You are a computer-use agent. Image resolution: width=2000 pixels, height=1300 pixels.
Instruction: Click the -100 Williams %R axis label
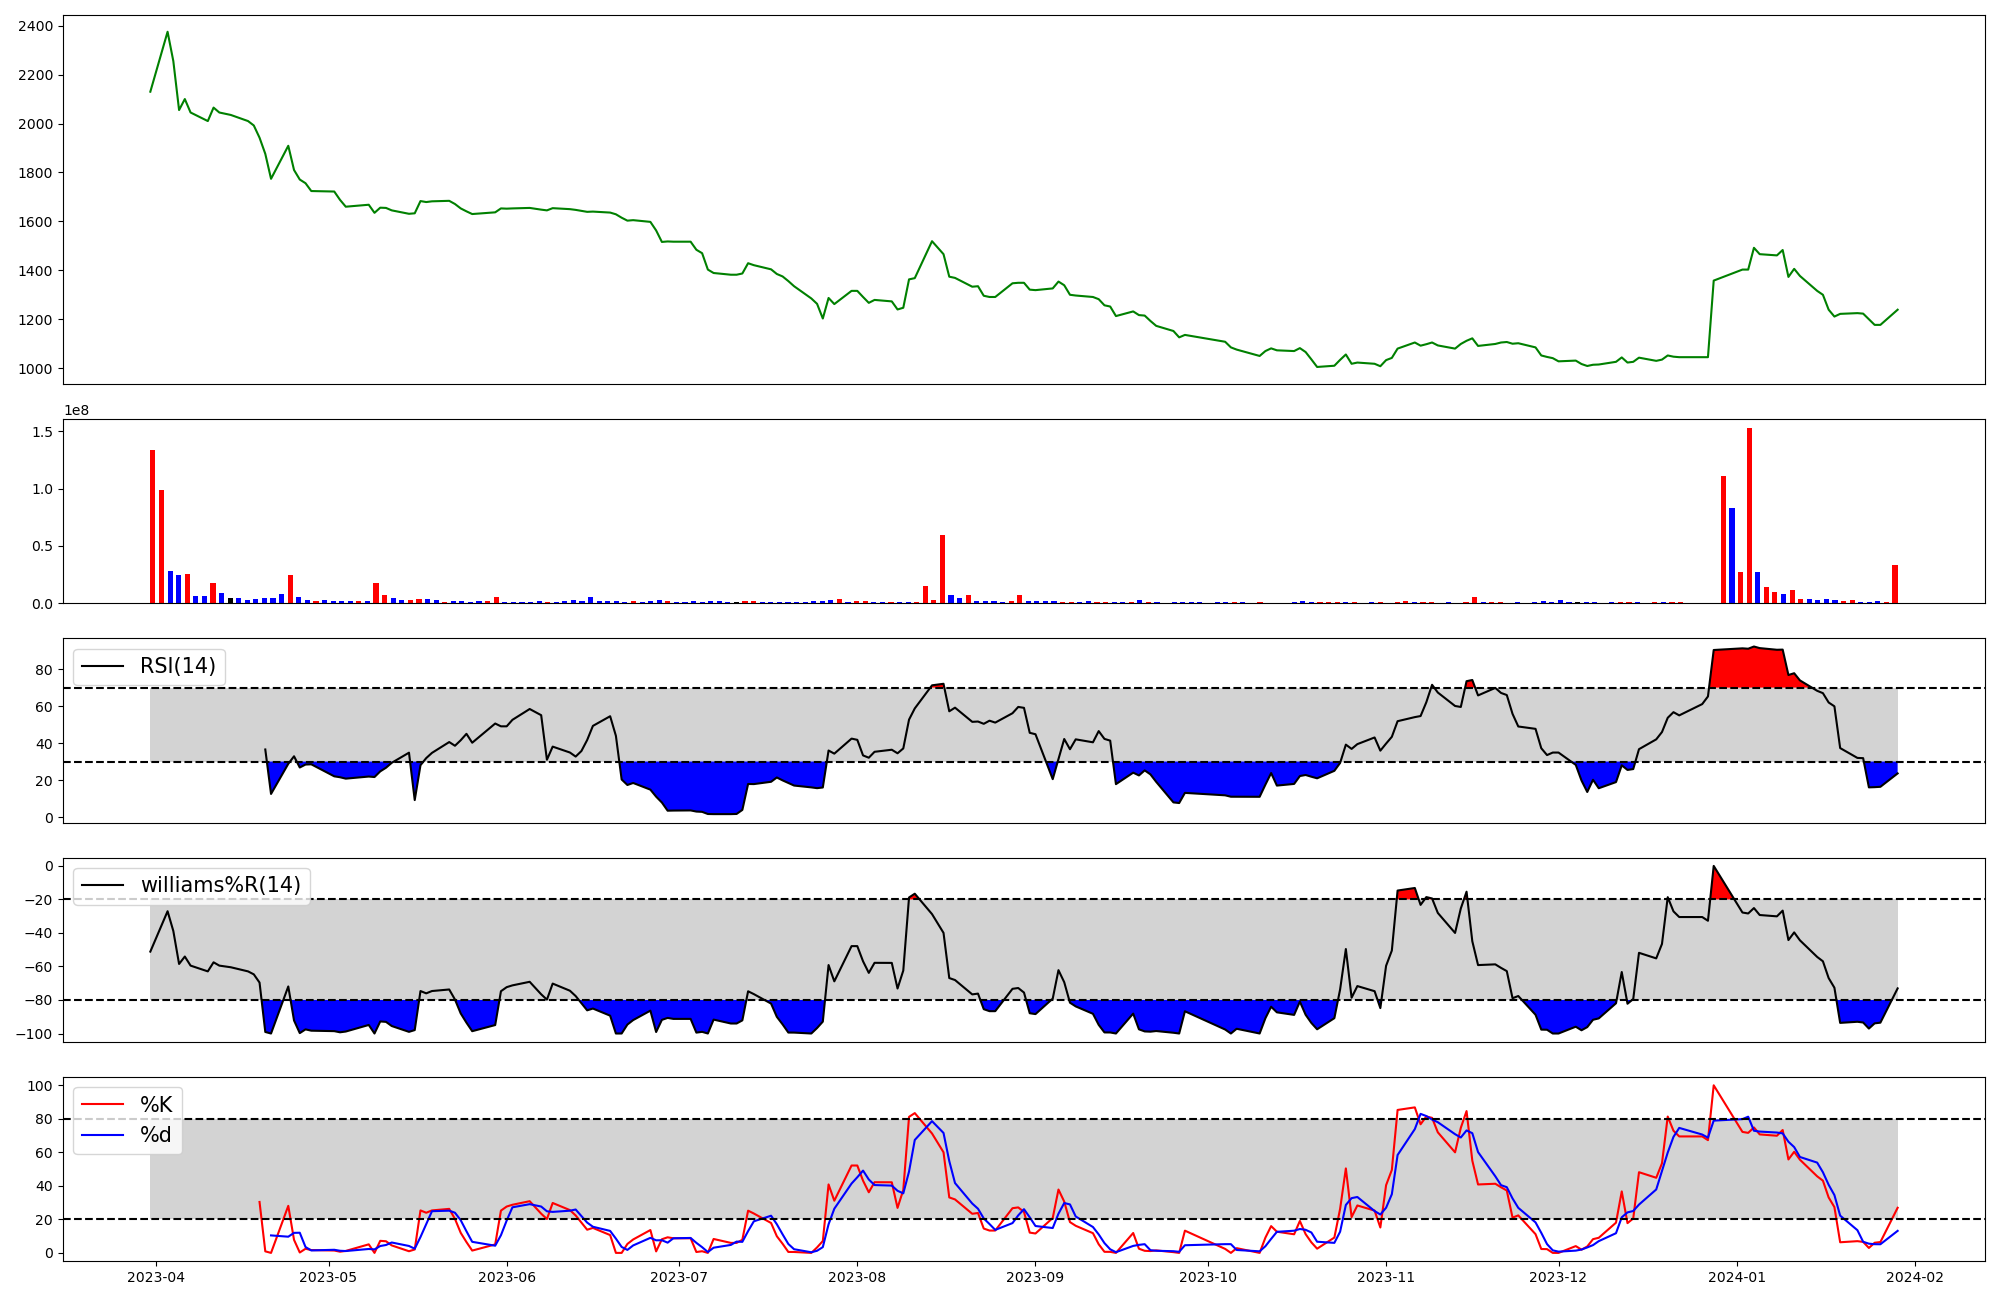point(36,1034)
